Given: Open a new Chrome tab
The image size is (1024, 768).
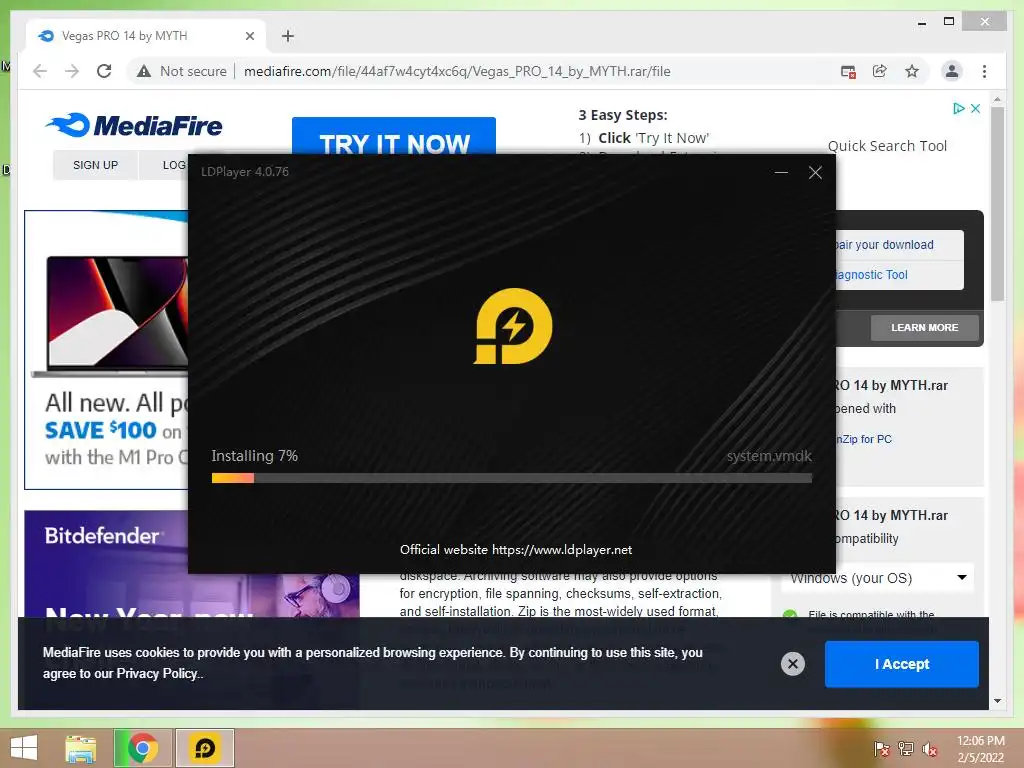Looking at the screenshot, I should [x=288, y=36].
